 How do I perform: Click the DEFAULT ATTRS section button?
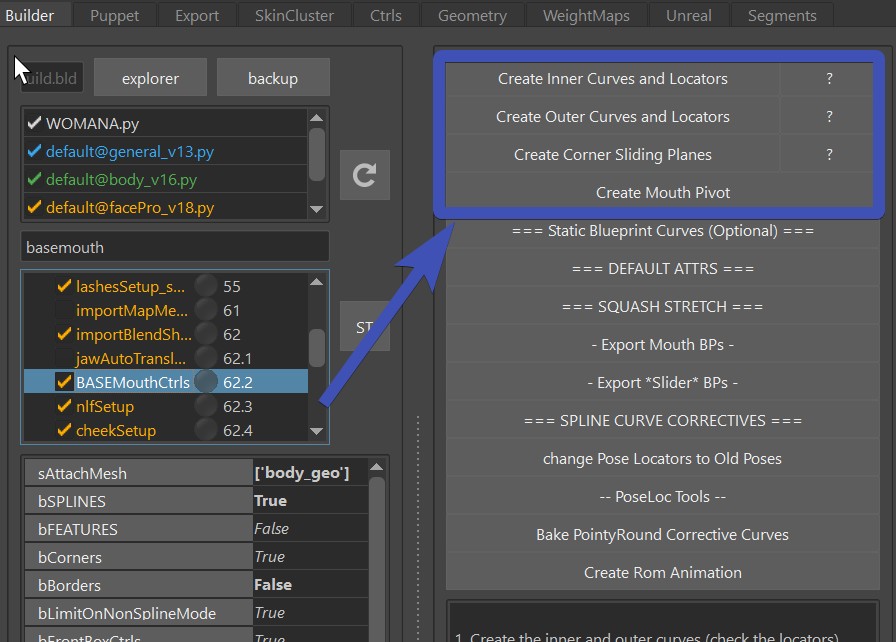tap(662, 268)
